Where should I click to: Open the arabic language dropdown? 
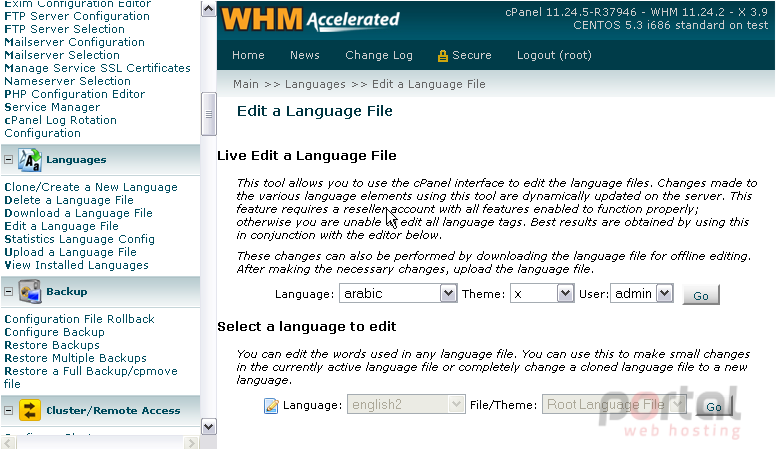pos(398,294)
